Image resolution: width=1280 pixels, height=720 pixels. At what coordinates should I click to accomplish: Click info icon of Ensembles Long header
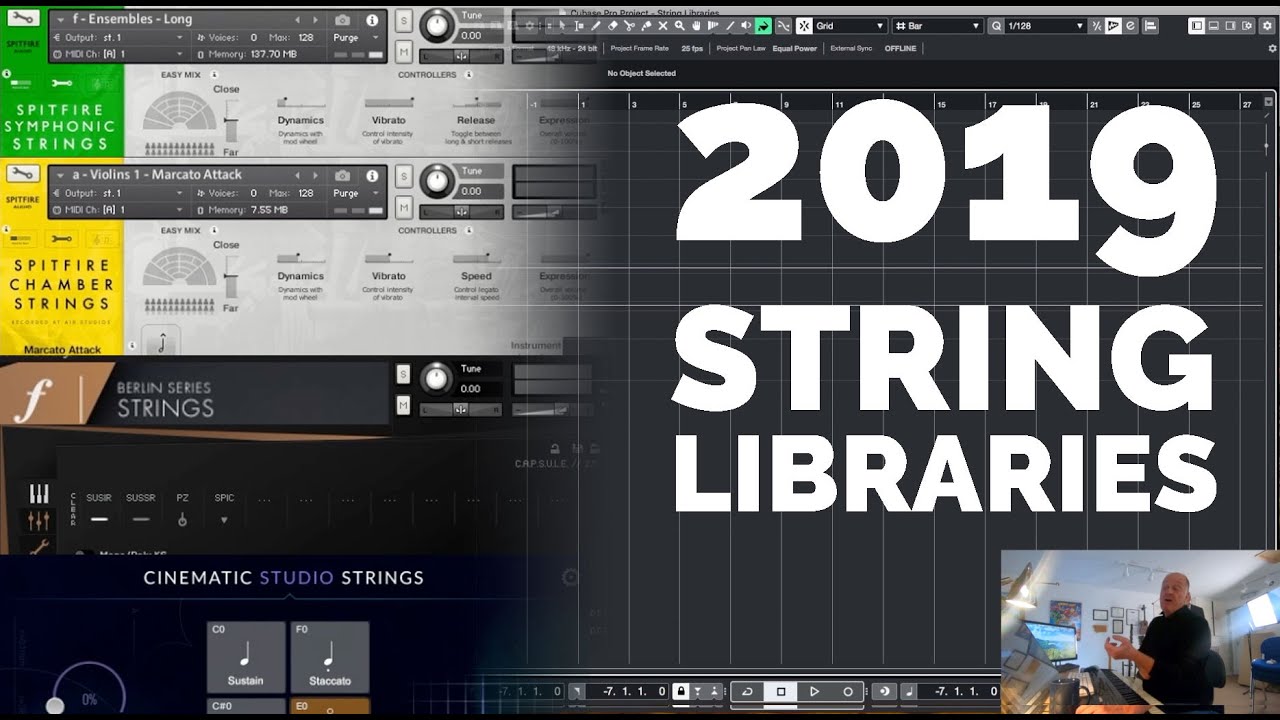[372, 19]
